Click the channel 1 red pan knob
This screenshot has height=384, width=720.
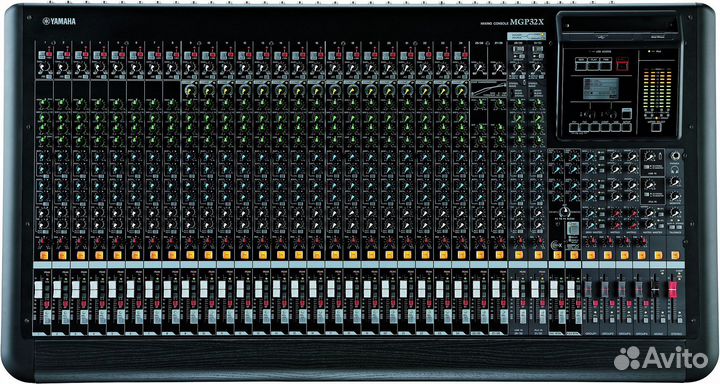click(x=43, y=241)
